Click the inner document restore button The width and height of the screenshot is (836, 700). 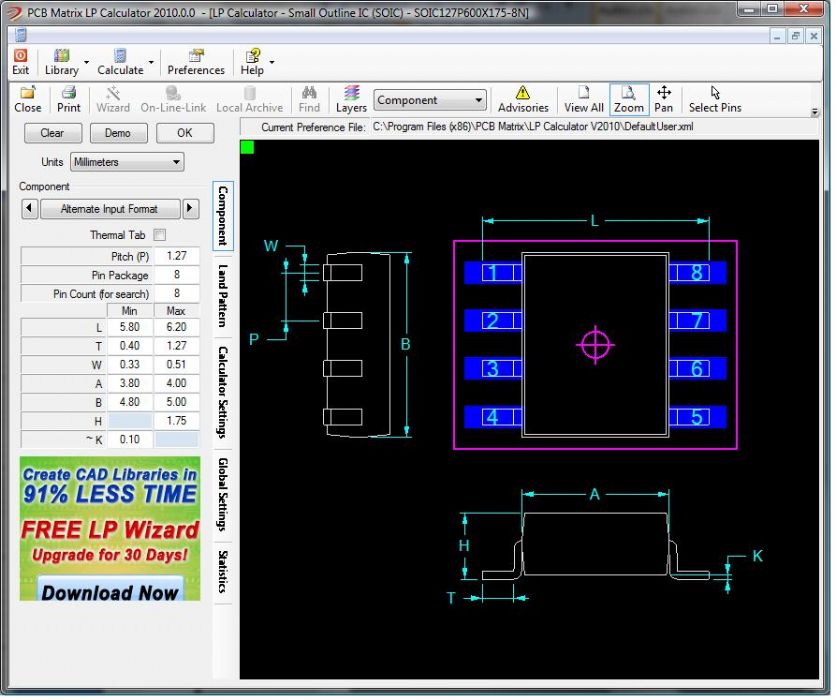point(795,36)
